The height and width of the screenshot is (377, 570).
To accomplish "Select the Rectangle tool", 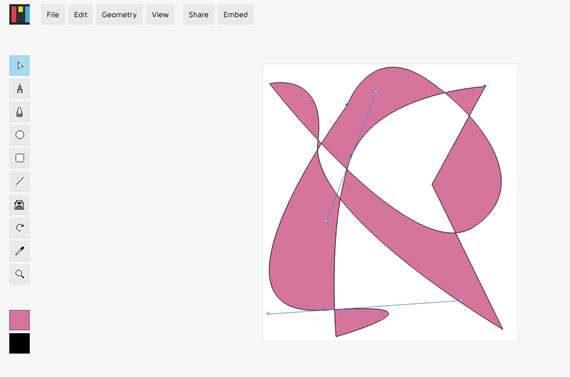I will coord(20,158).
